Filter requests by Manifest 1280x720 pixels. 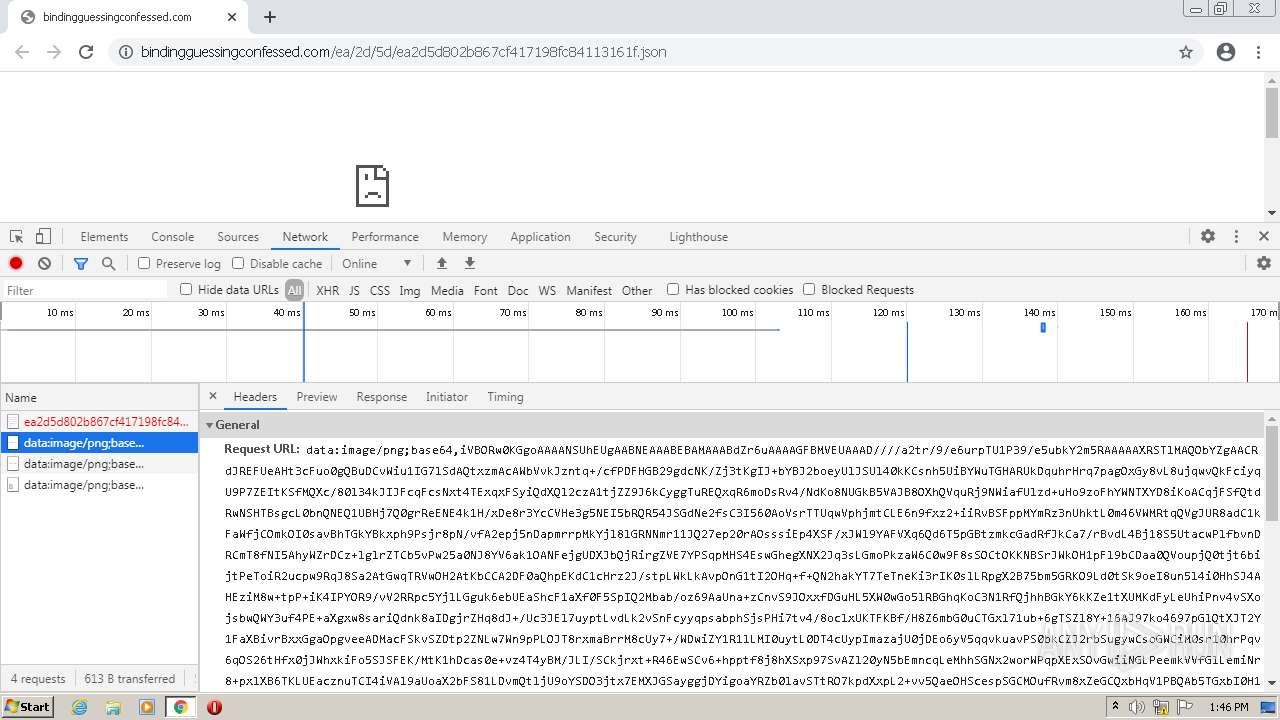tap(589, 290)
